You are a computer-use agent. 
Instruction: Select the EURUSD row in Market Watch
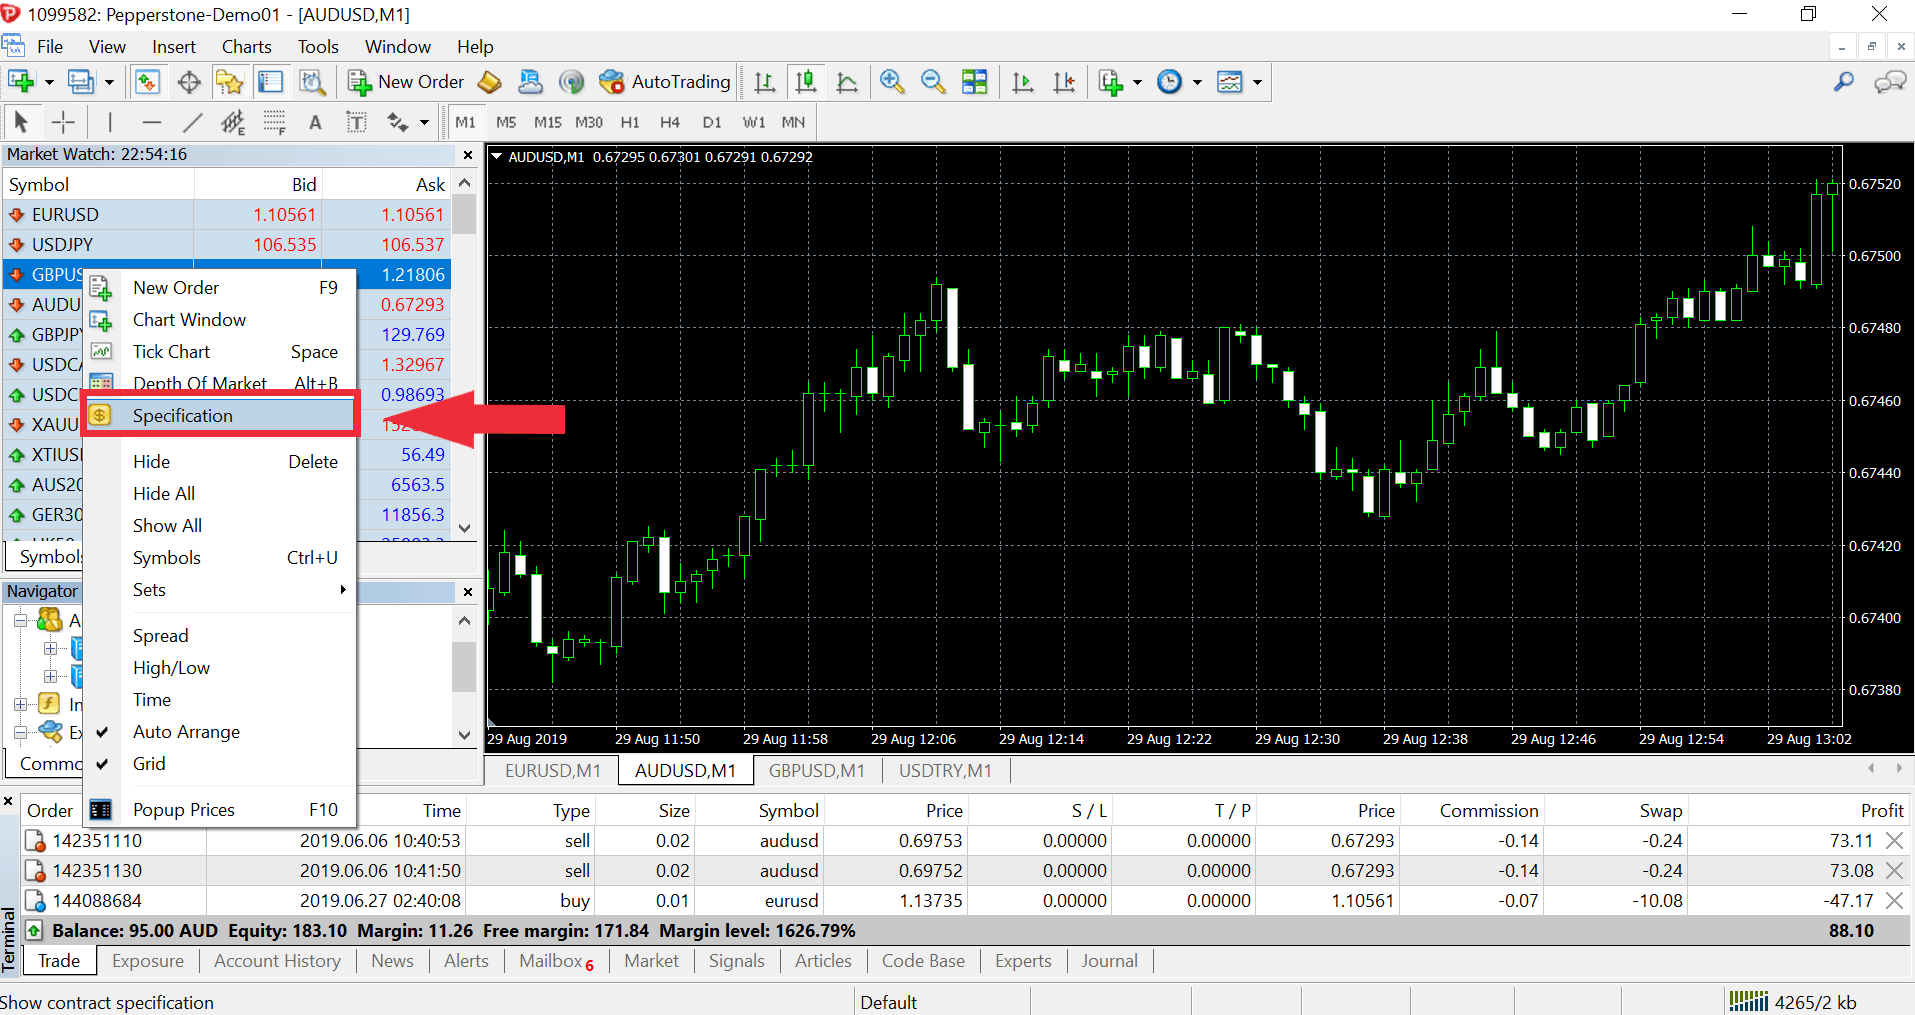[227, 215]
